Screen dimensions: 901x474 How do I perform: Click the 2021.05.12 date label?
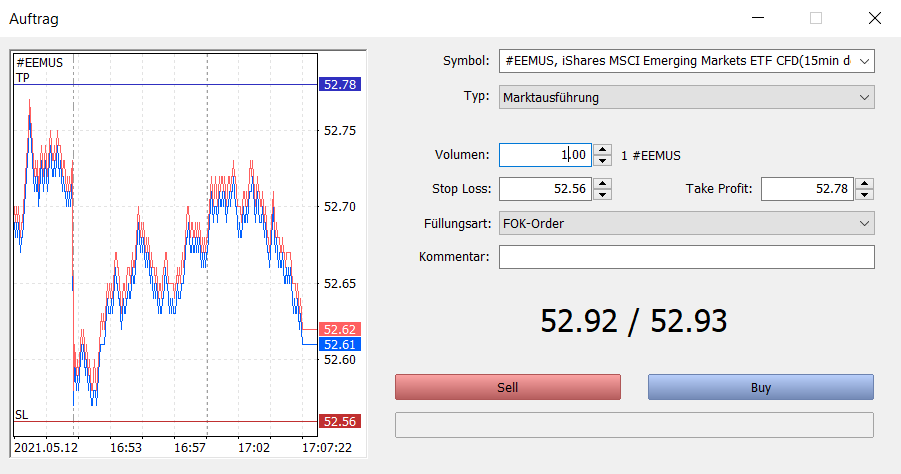[46, 448]
